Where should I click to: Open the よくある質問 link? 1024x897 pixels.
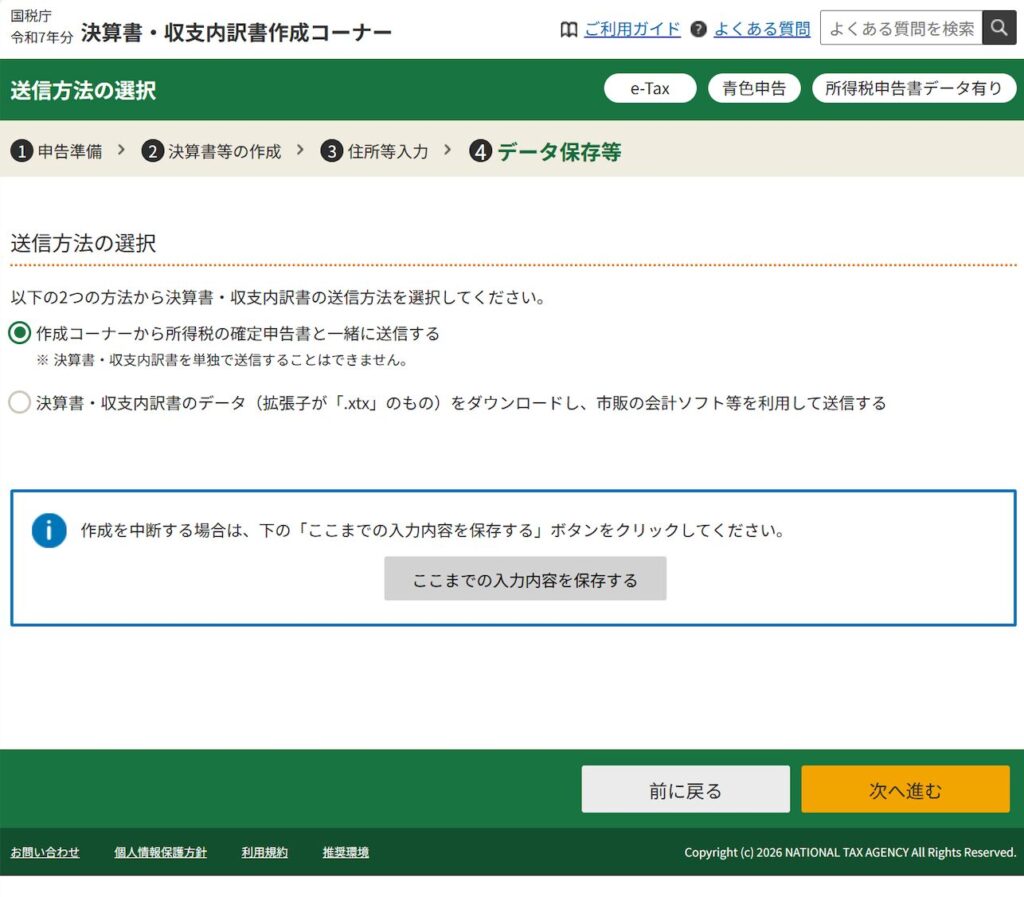click(x=761, y=29)
